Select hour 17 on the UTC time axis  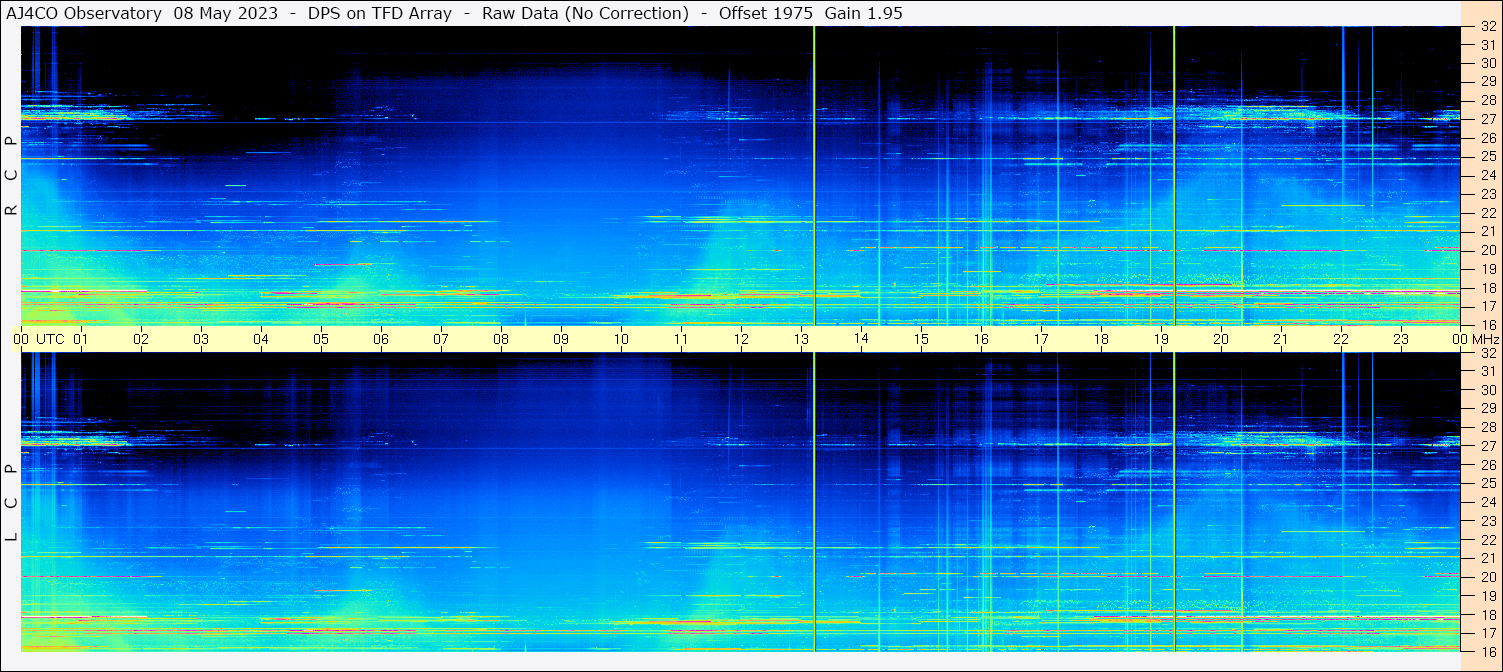[1041, 339]
